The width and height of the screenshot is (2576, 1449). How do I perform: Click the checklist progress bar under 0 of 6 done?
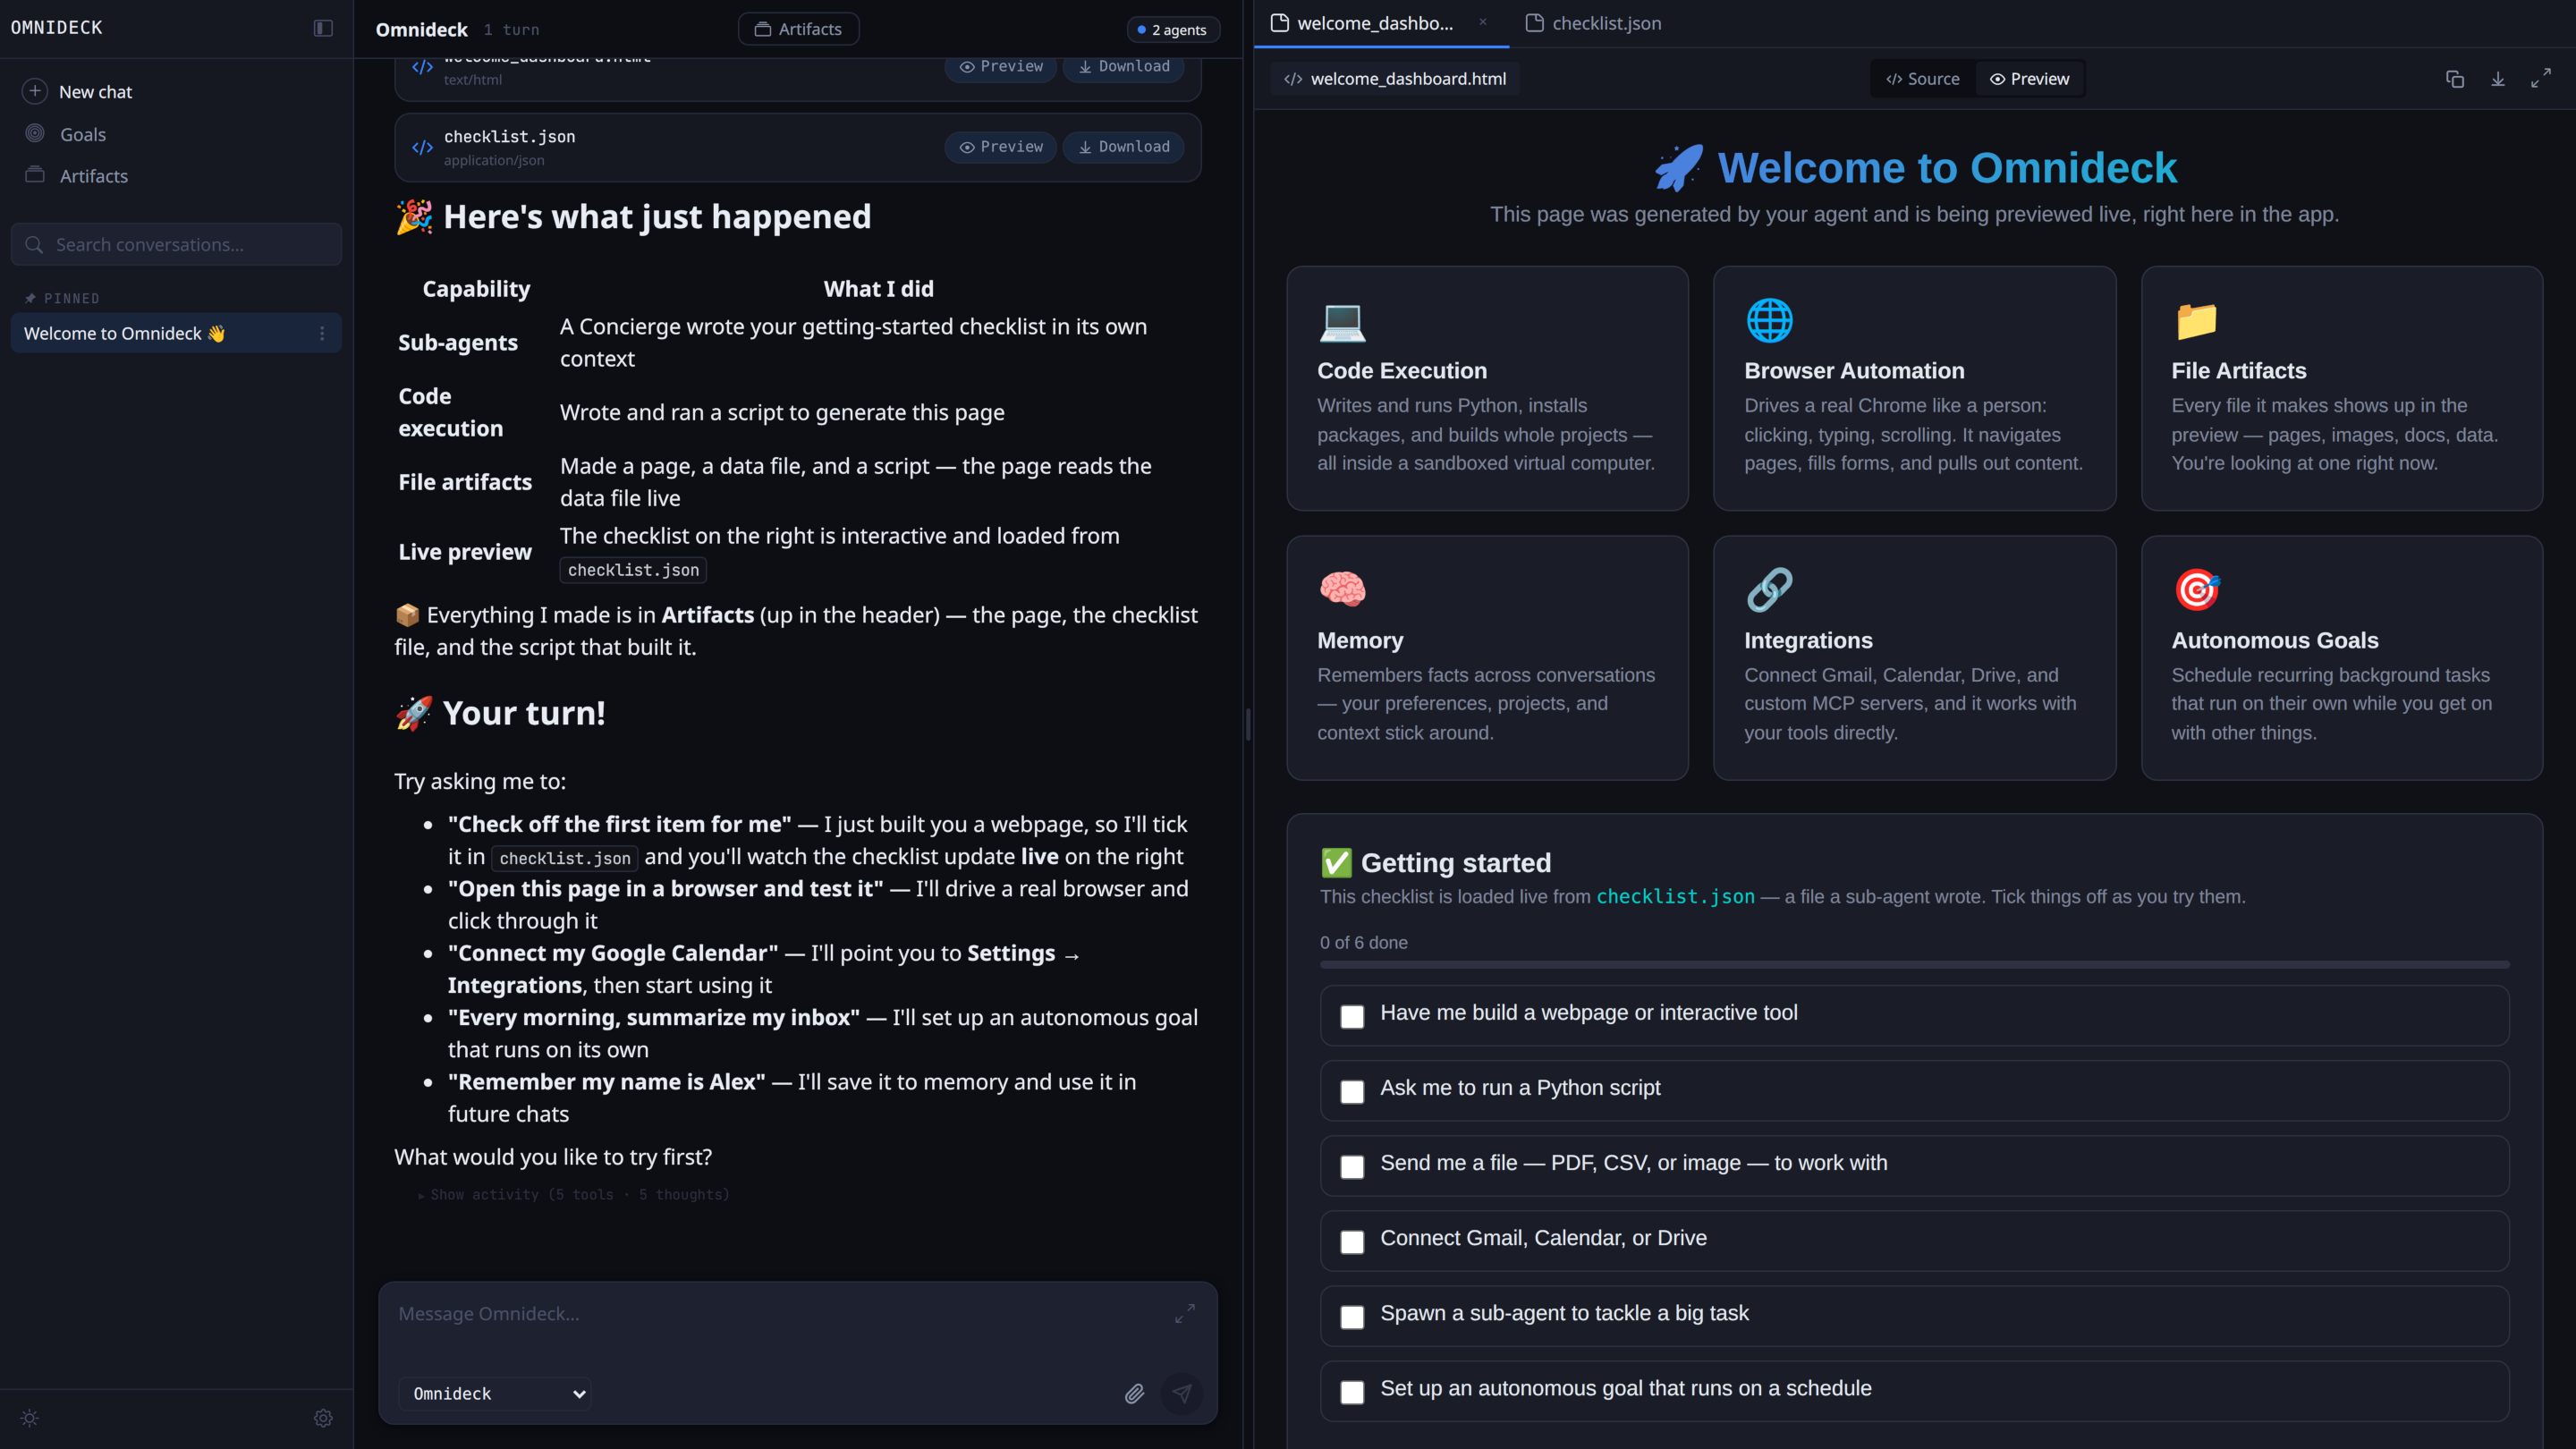pyautogui.click(x=1914, y=965)
